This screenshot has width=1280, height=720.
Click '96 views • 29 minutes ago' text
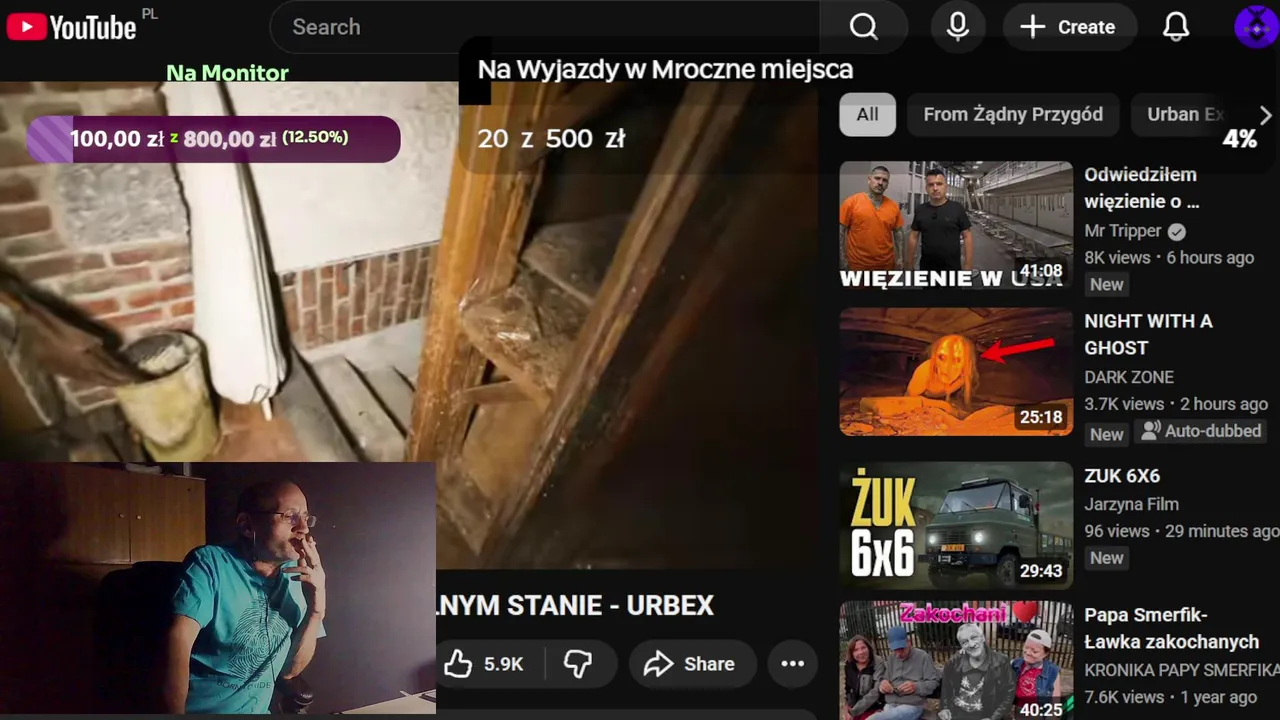(x=1181, y=531)
